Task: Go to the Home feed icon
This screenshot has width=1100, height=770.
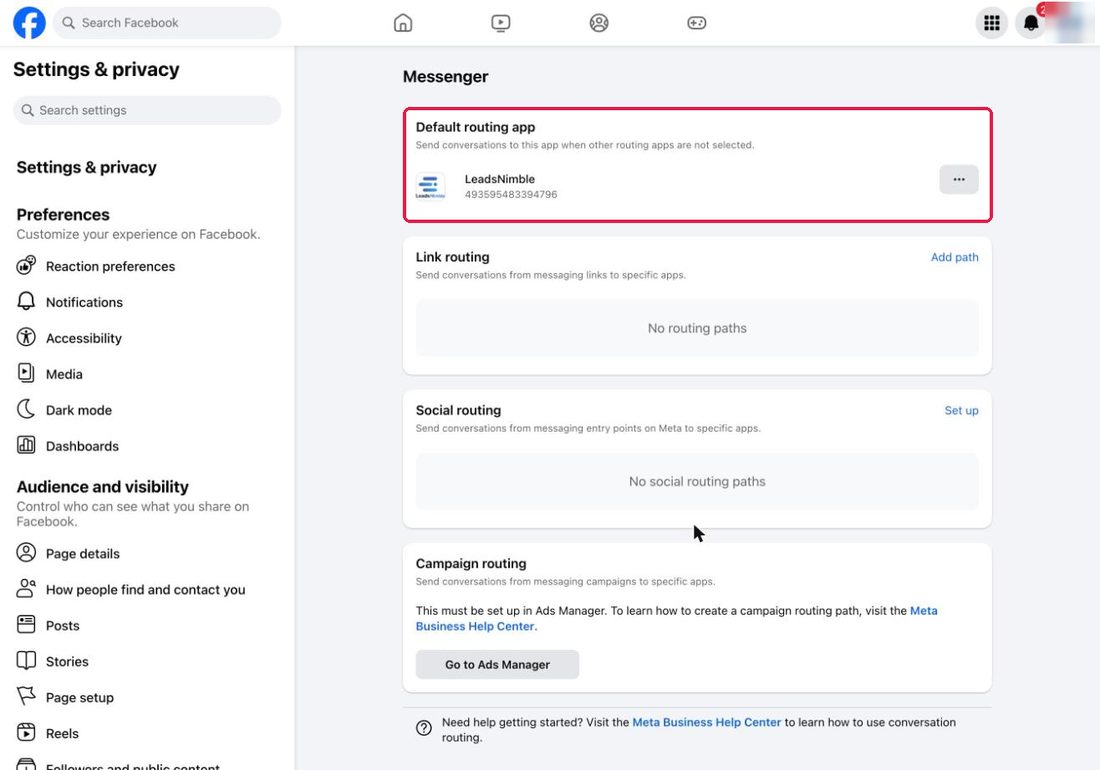Action: pyautogui.click(x=403, y=23)
